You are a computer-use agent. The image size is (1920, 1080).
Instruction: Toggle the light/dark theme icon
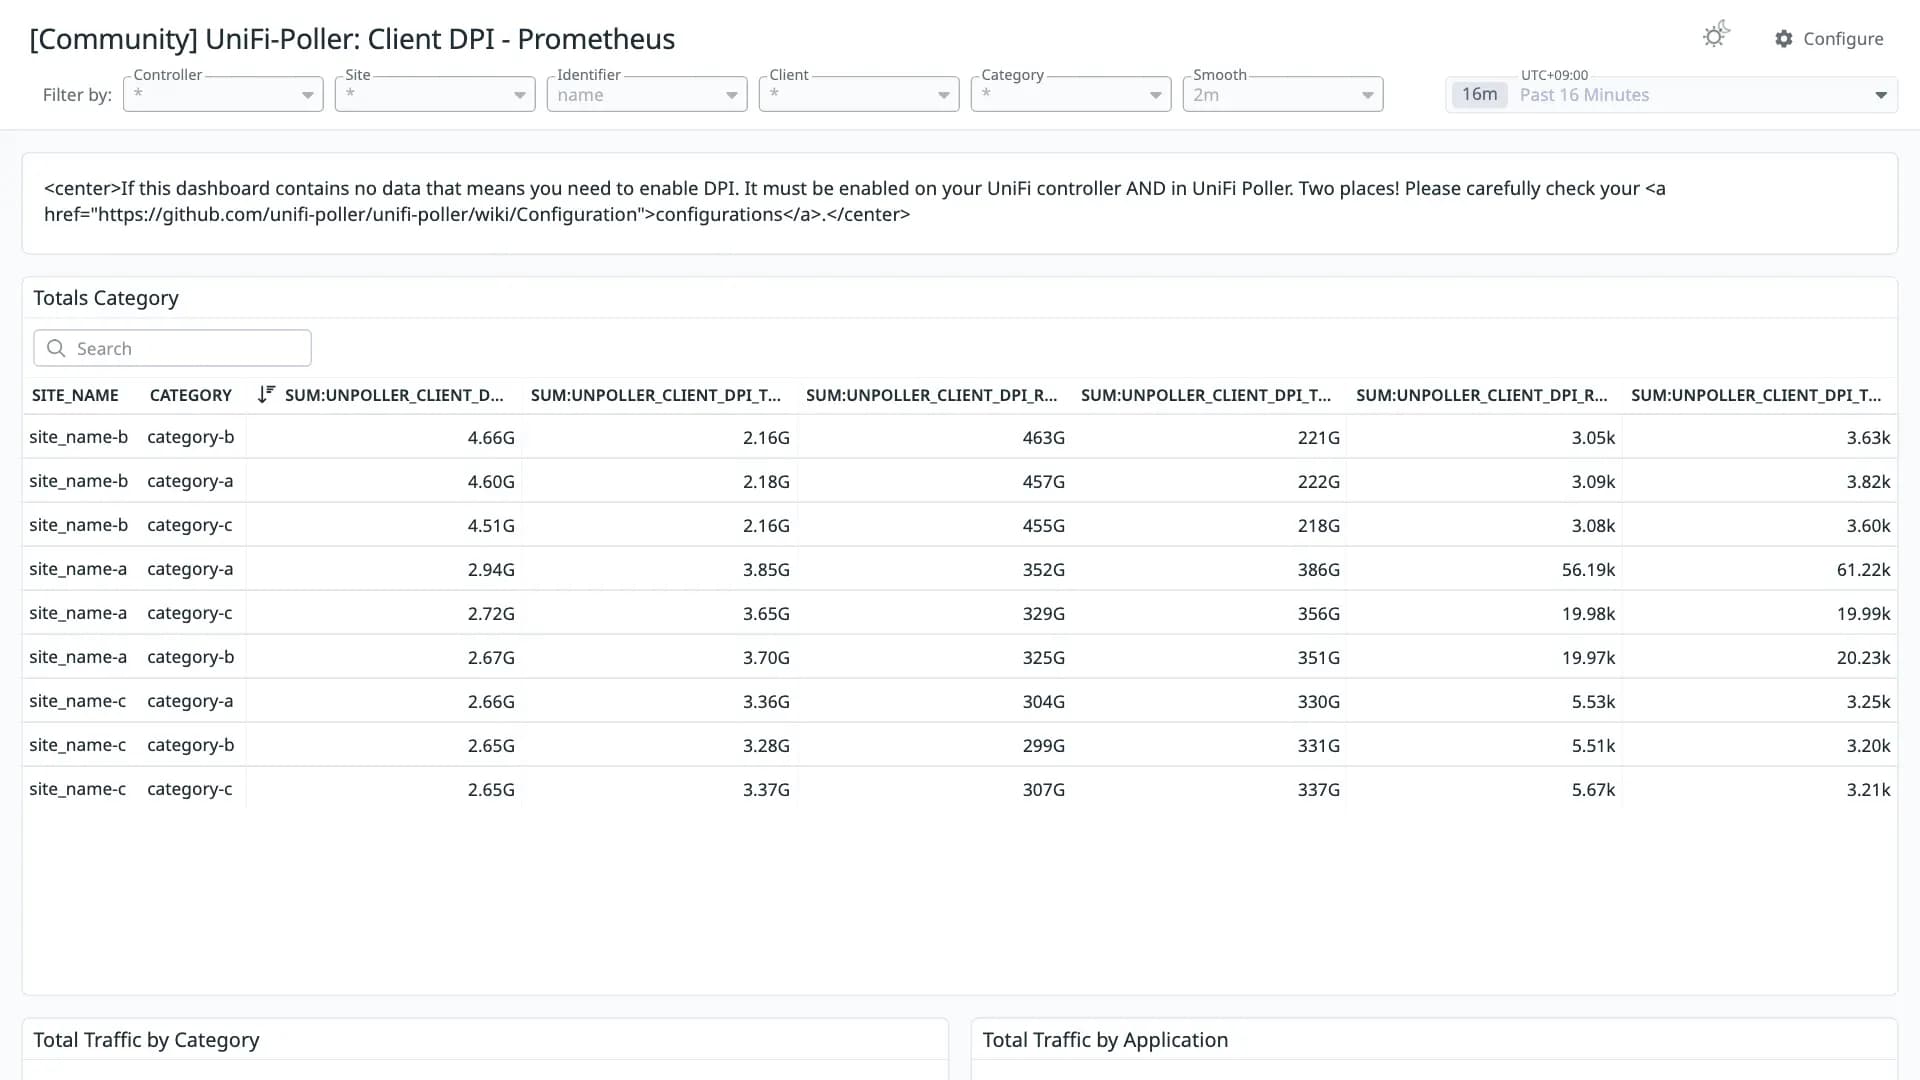pyautogui.click(x=1716, y=36)
